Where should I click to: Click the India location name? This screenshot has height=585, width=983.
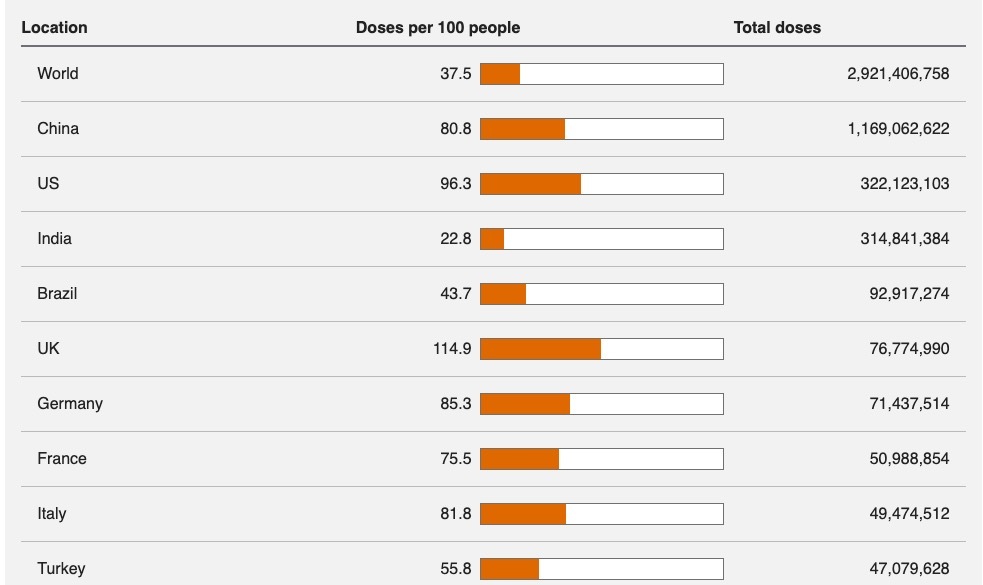[54, 239]
